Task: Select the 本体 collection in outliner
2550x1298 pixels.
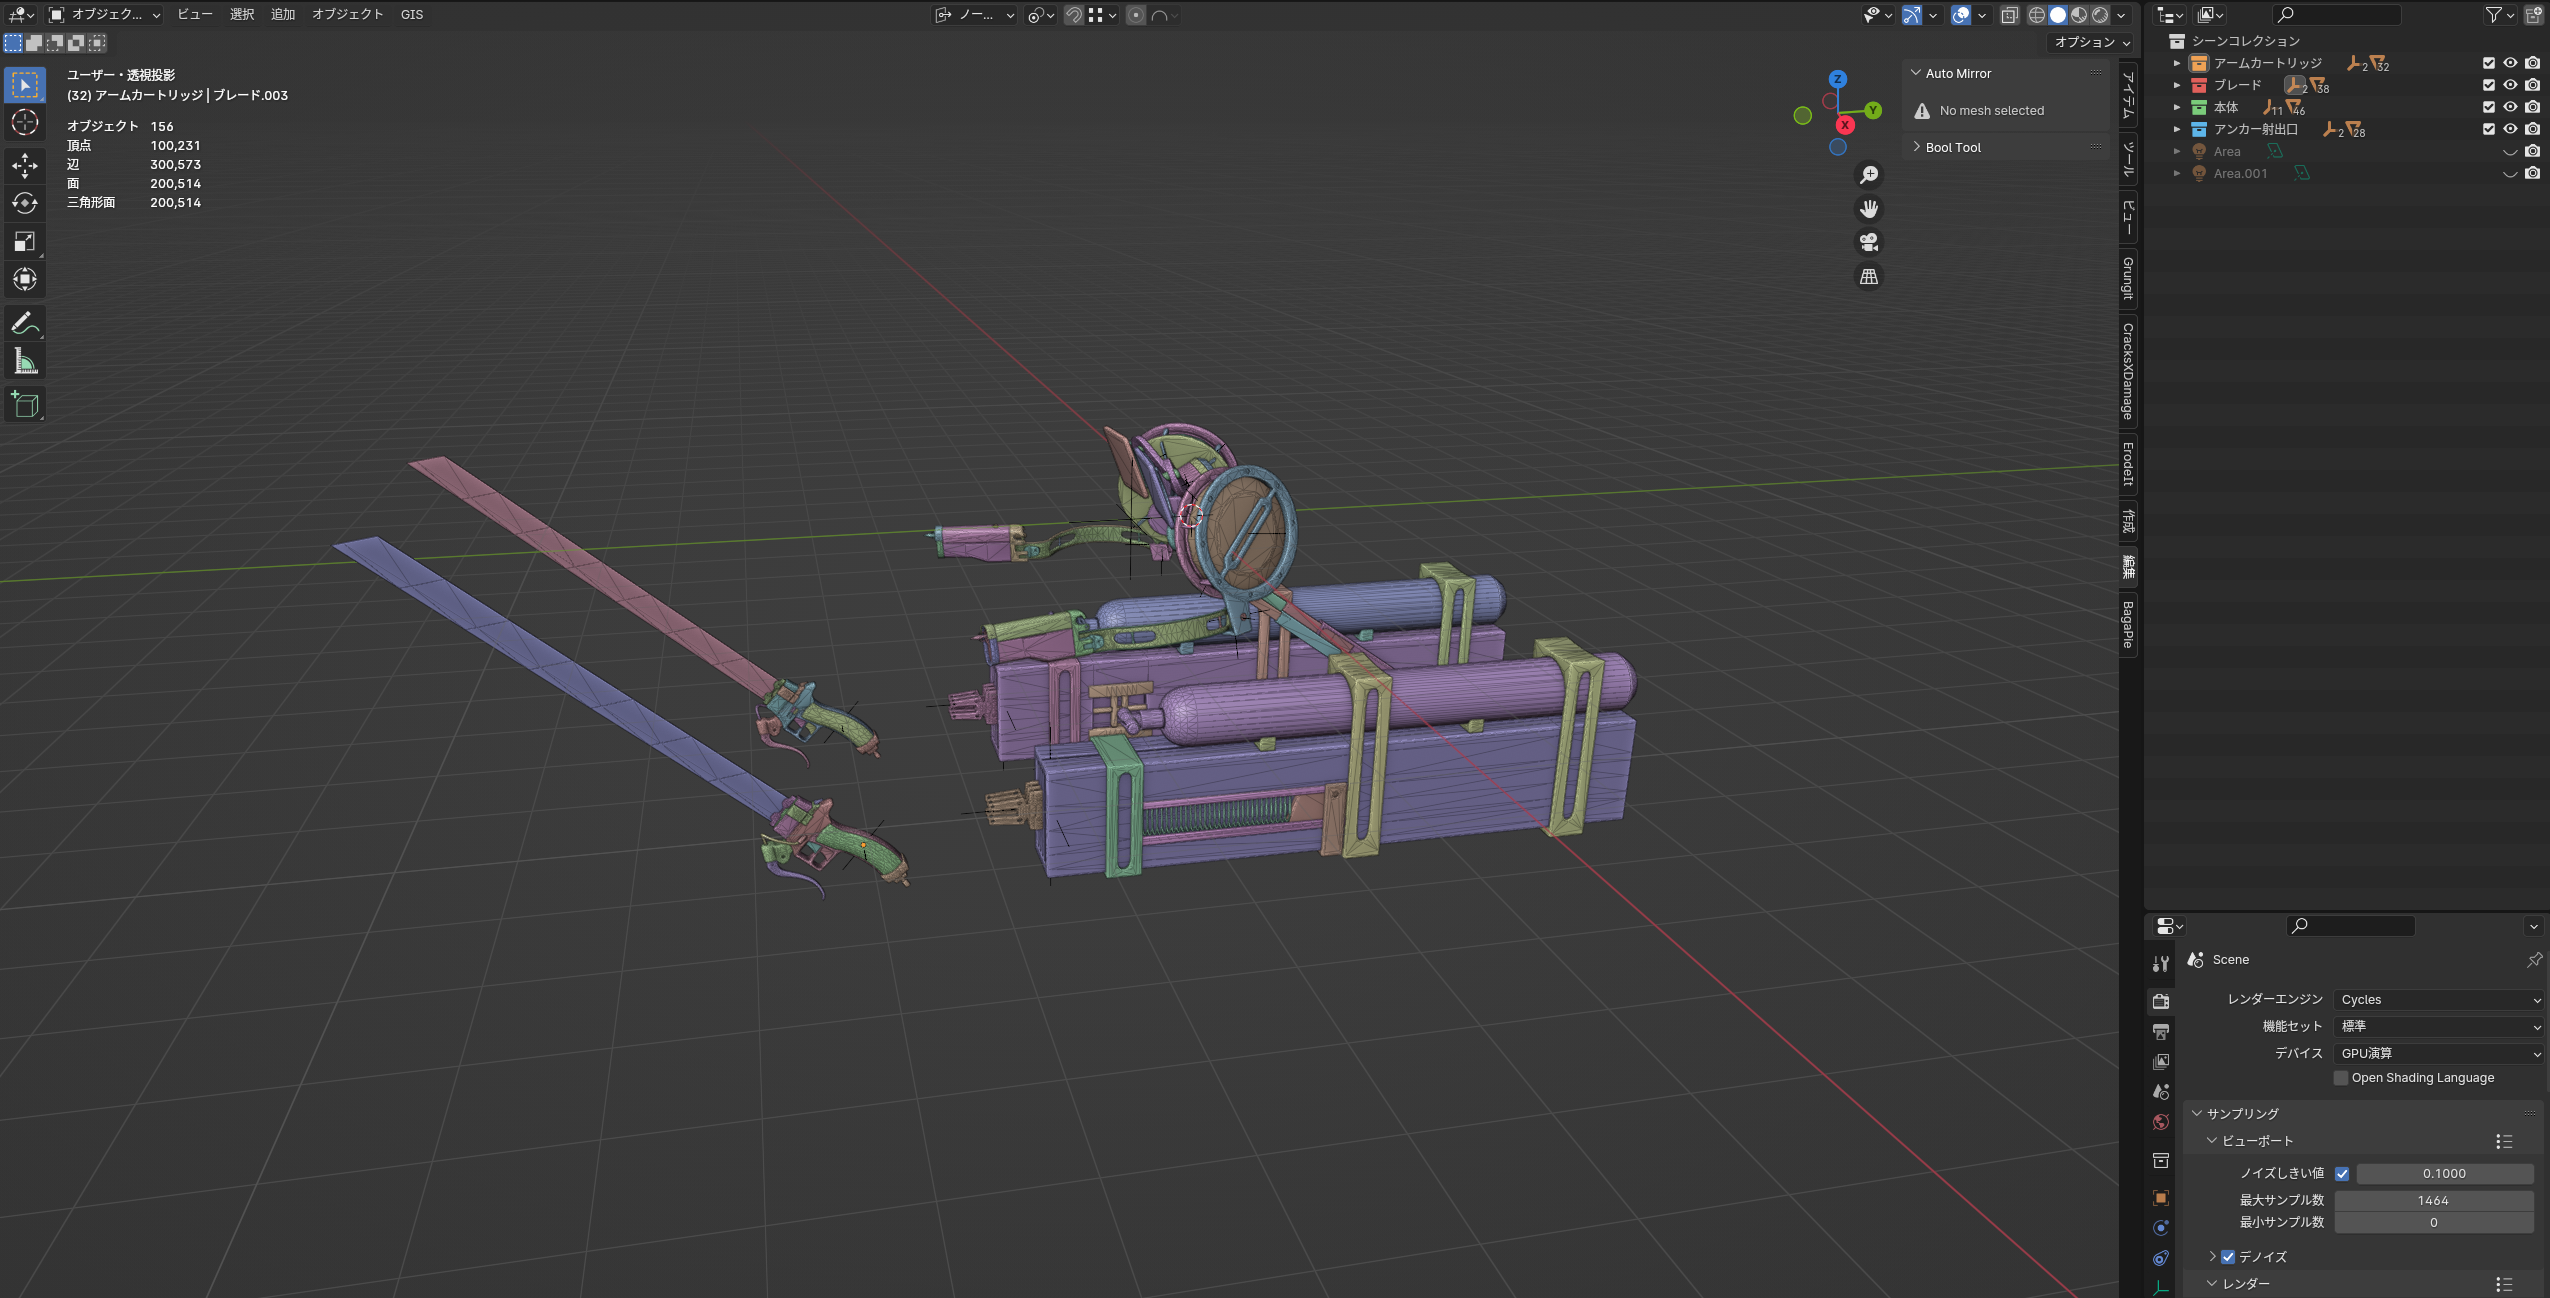Action: [2225, 107]
